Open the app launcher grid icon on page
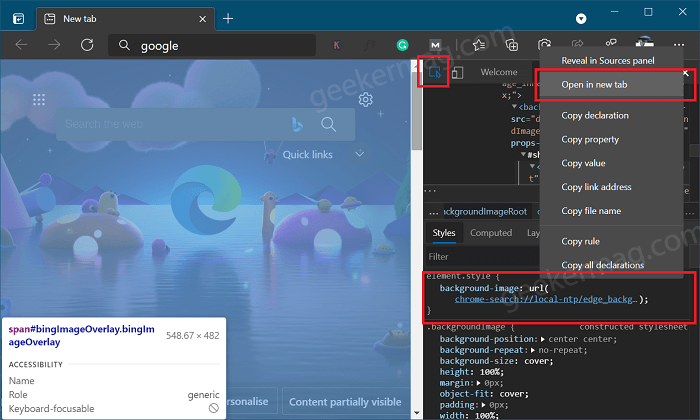Image resolution: width=700 pixels, height=420 pixels. coord(39,100)
